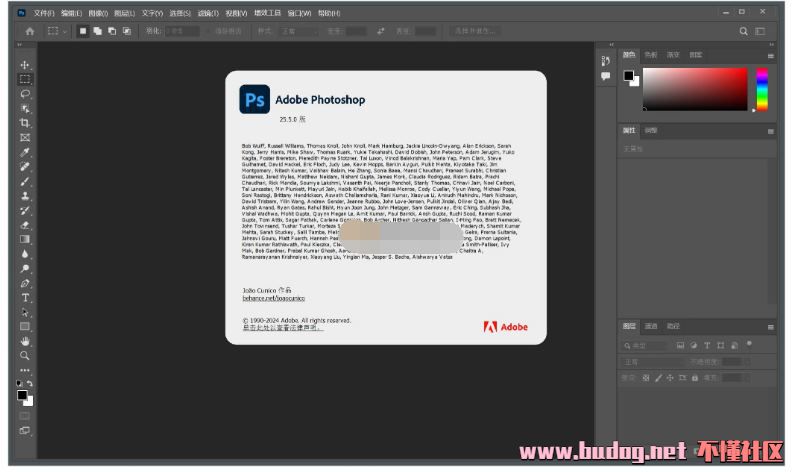The width and height of the screenshot is (793, 472).
Task: Collapse the right panel dock arrows
Action: coord(771,45)
